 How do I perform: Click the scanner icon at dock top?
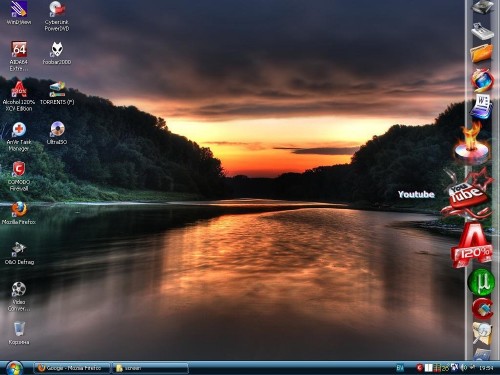click(x=483, y=7)
